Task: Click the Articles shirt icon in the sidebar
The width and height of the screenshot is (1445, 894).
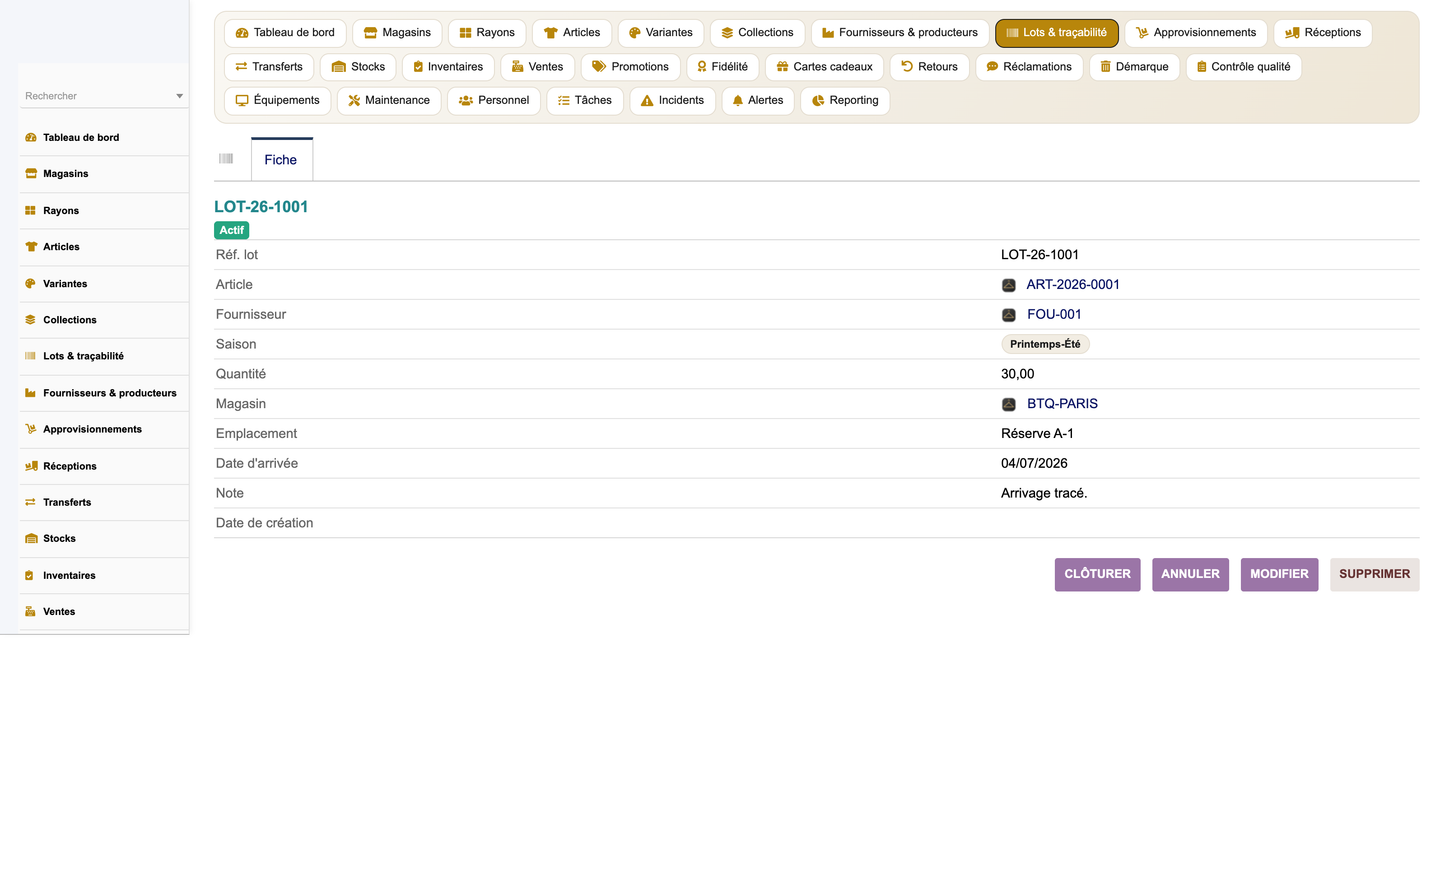Action: tap(31, 247)
